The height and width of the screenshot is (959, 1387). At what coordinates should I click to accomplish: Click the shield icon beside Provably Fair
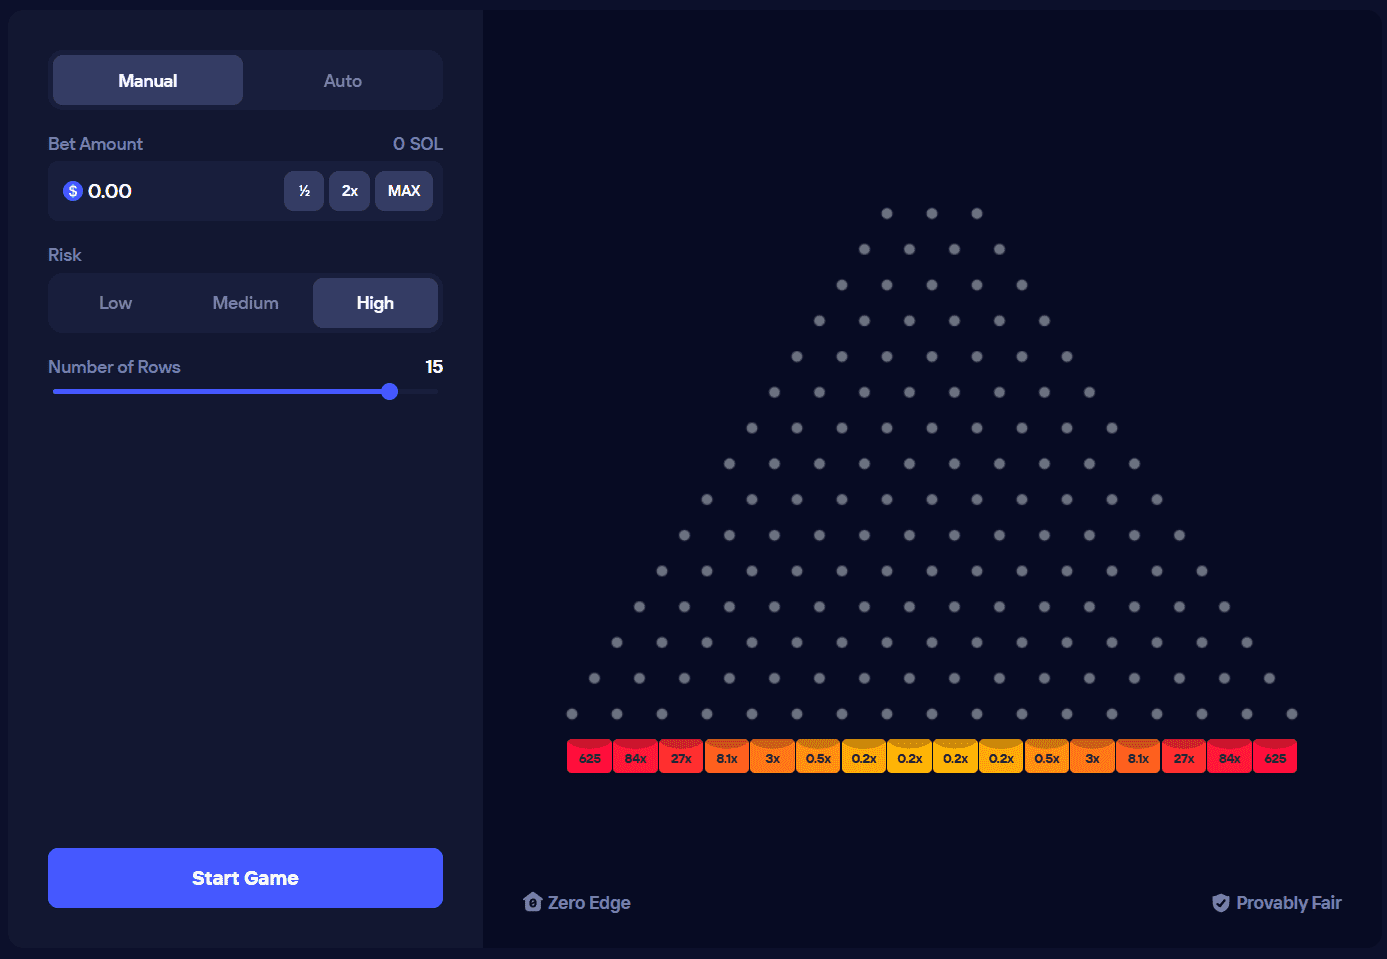click(x=1221, y=902)
